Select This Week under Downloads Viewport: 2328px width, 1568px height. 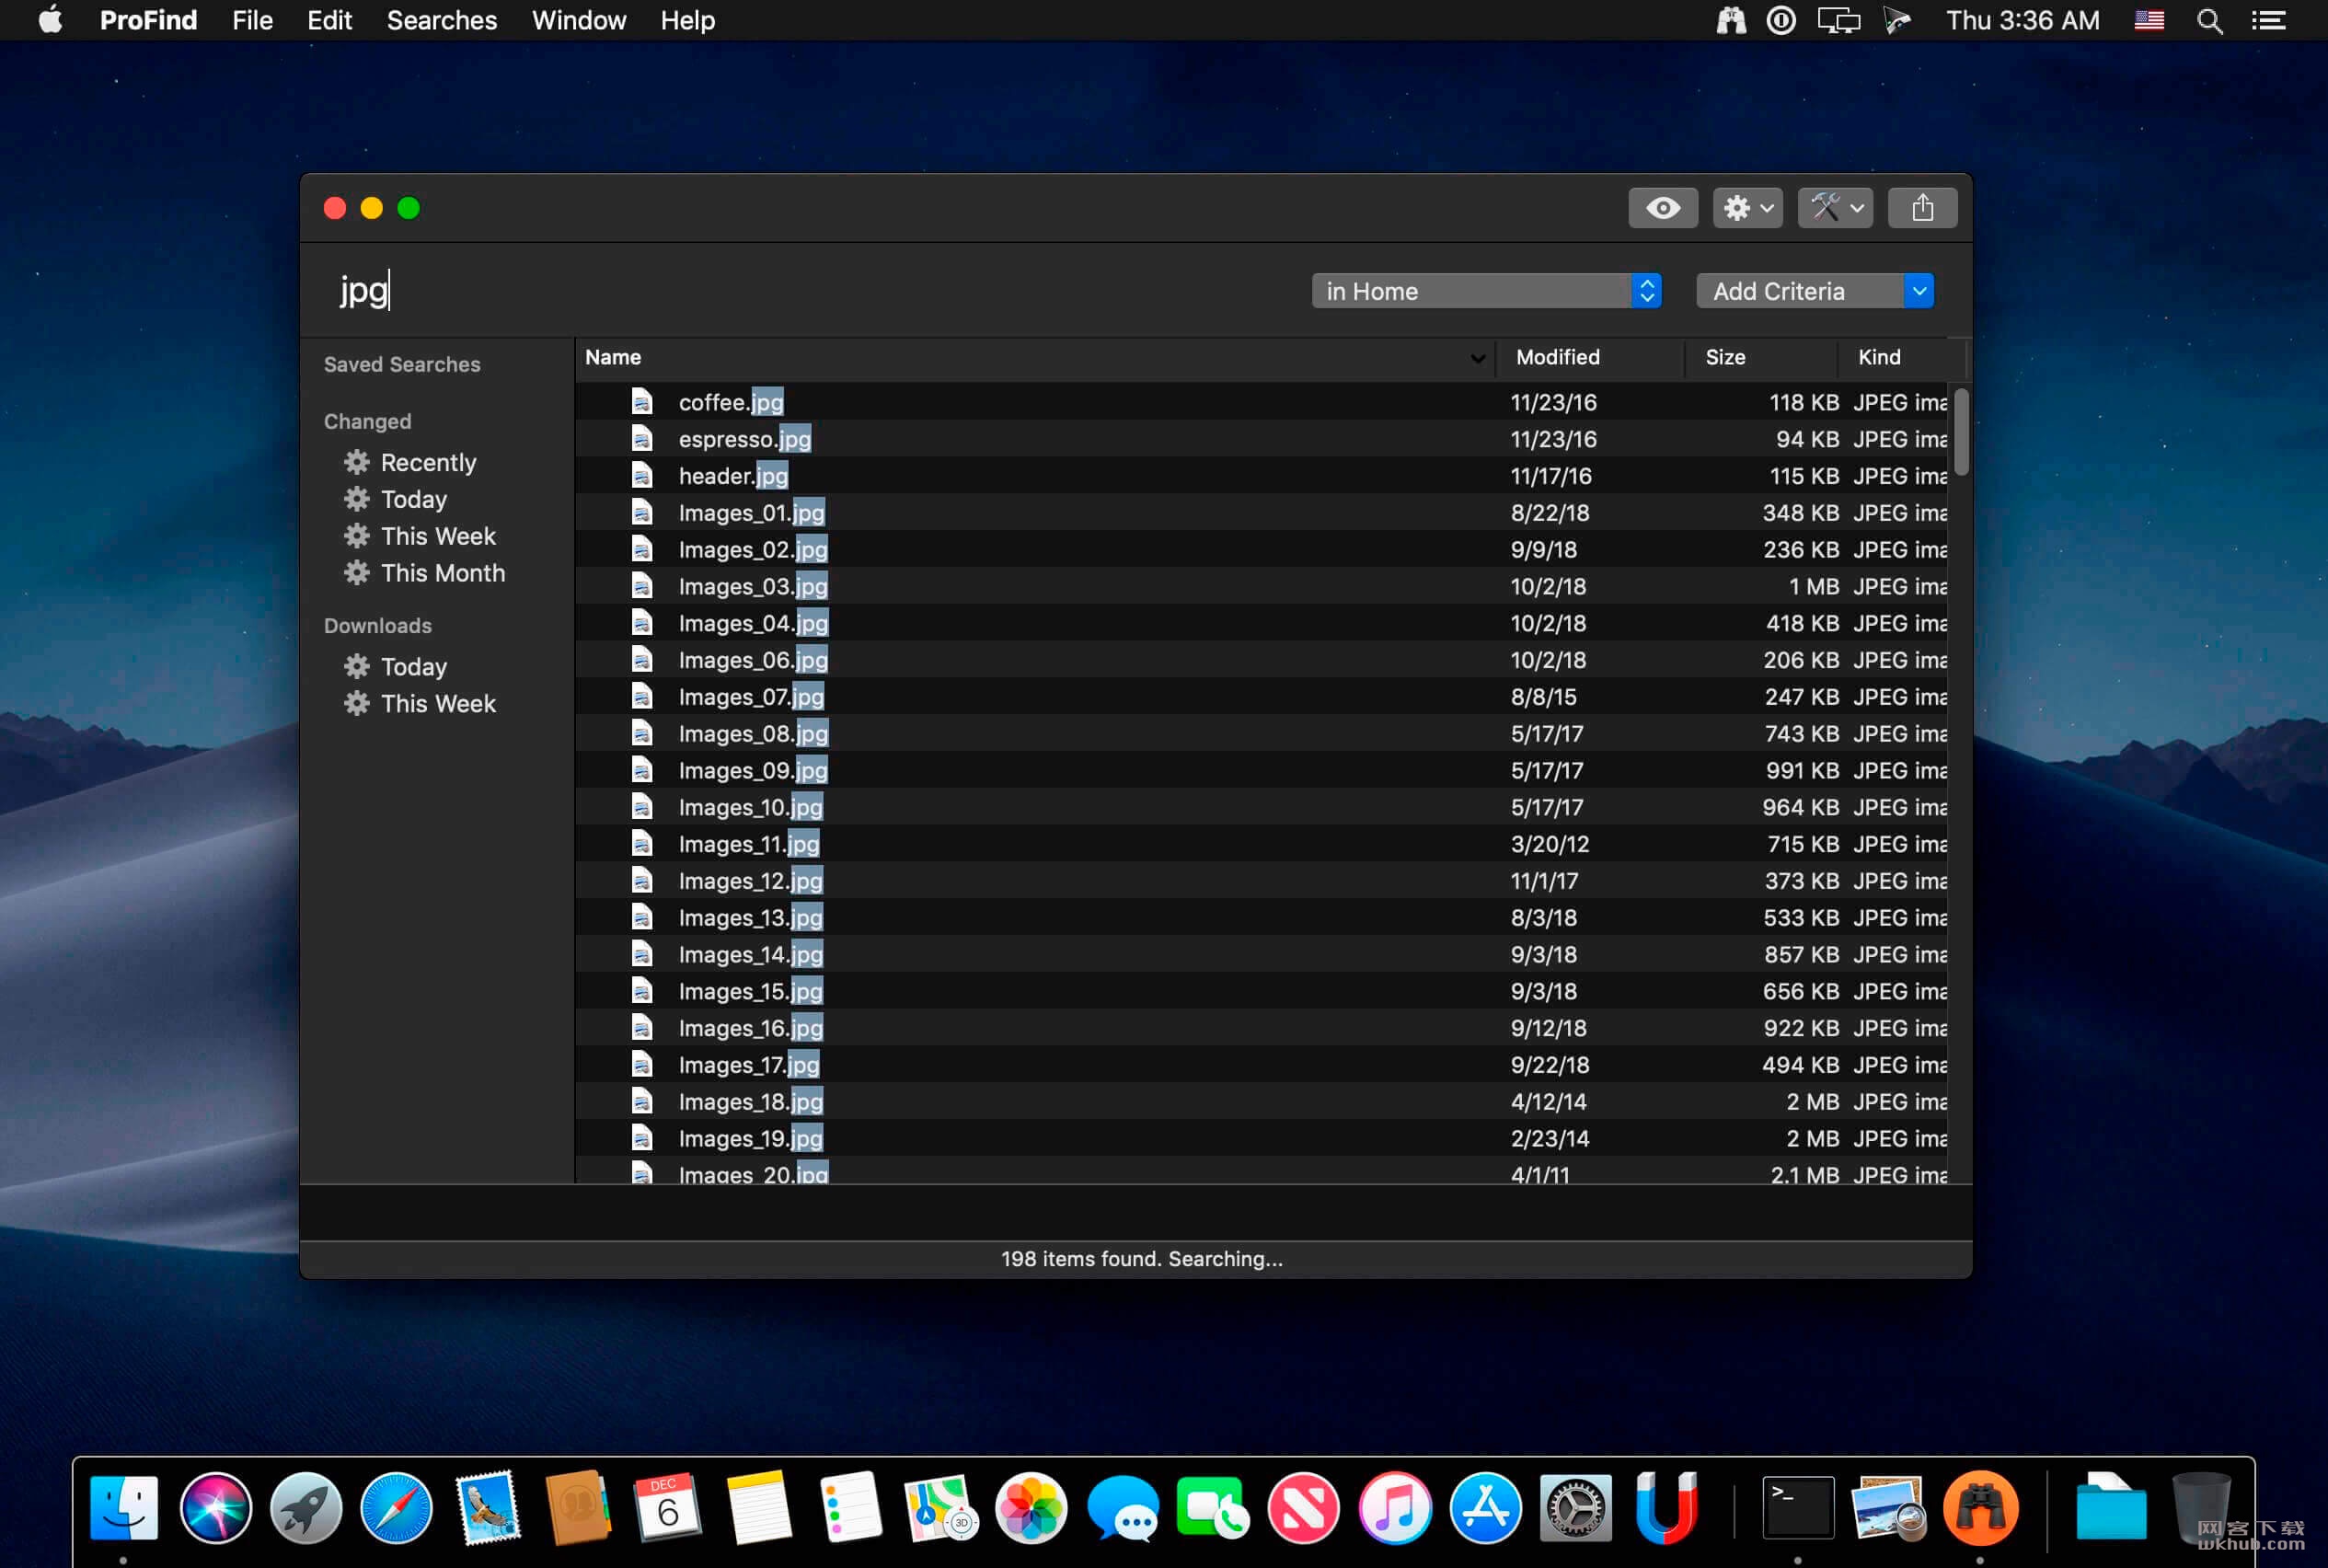click(x=438, y=704)
